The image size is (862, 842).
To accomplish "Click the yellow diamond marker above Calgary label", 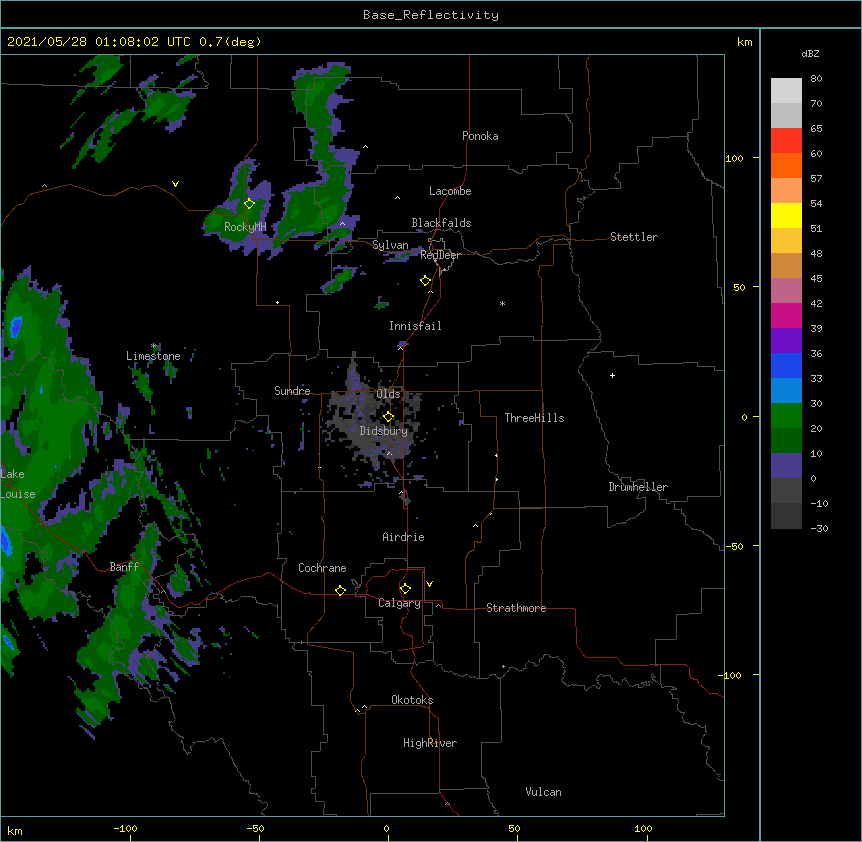I will [405, 589].
